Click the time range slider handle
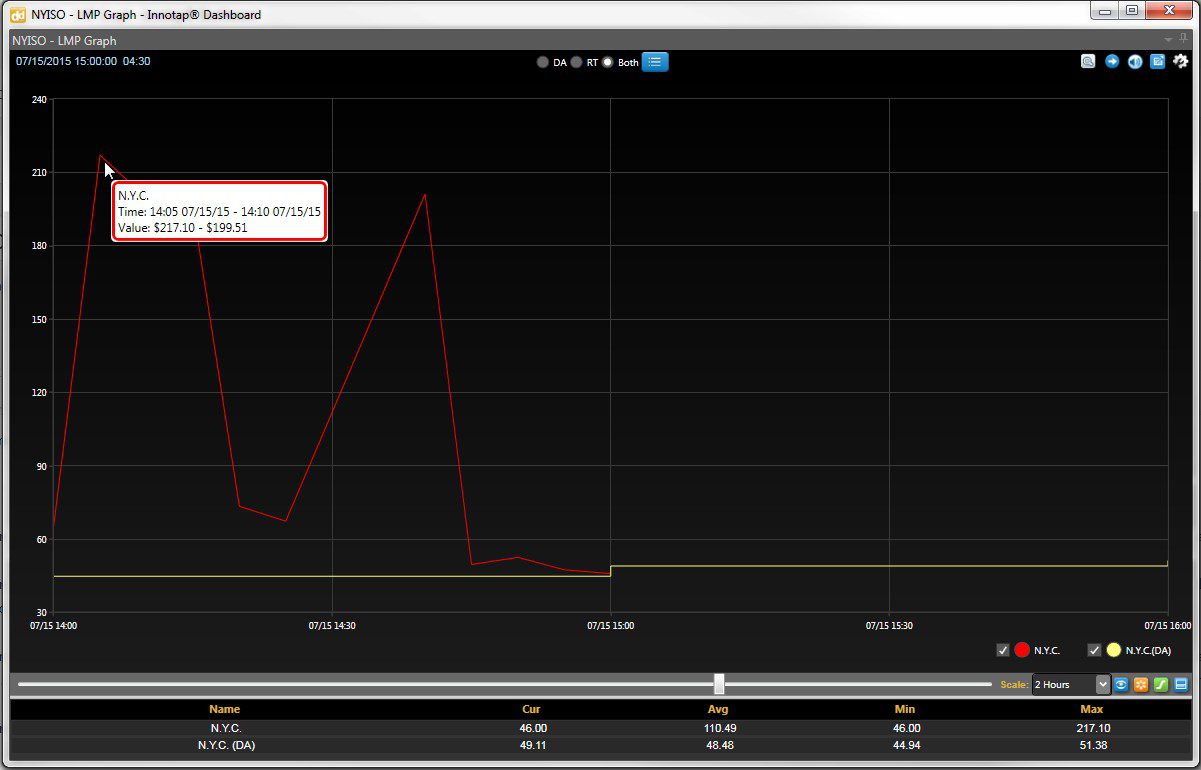This screenshot has height=770, width=1201. pyautogui.click(x=719, y=684)
